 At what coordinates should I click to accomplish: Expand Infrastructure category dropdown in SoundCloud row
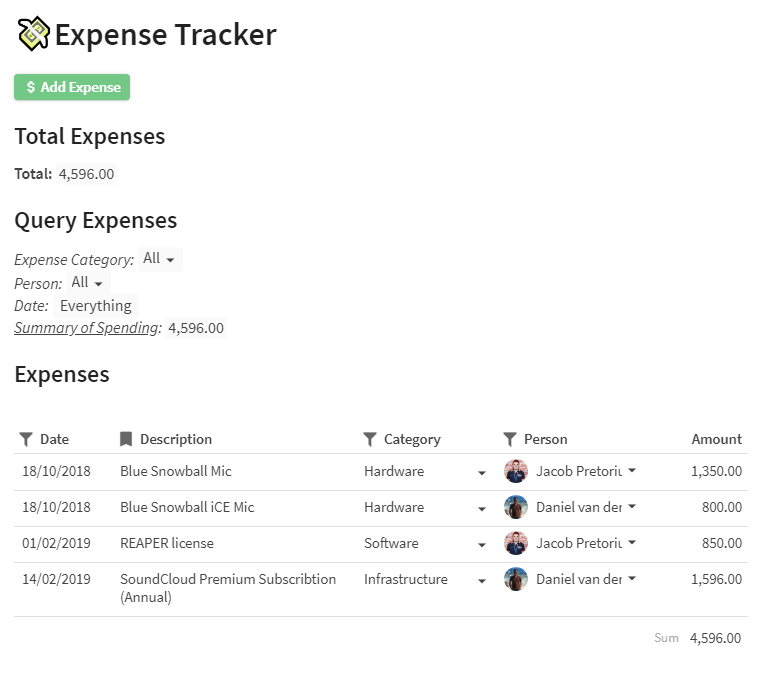tap(482, 580)
